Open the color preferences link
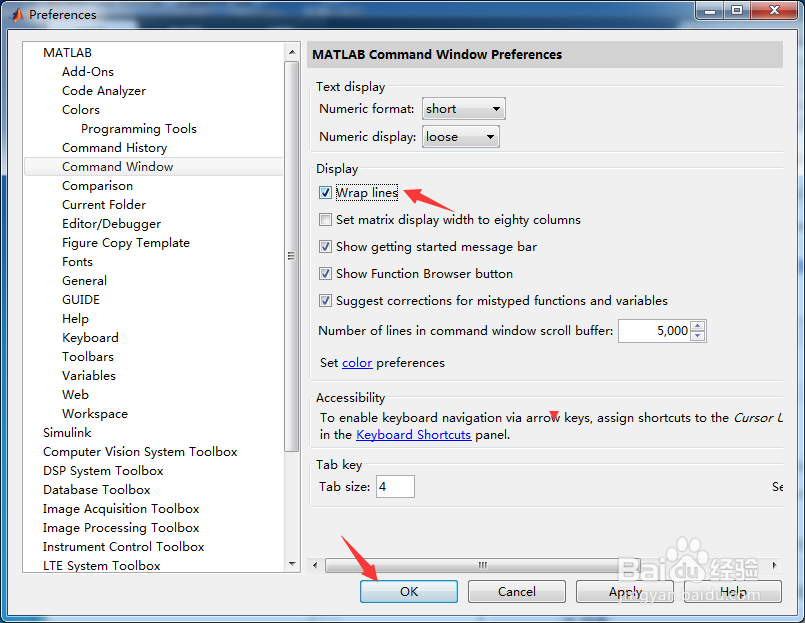Viewport: 805px width, 623px height. (x=357, y=363)
